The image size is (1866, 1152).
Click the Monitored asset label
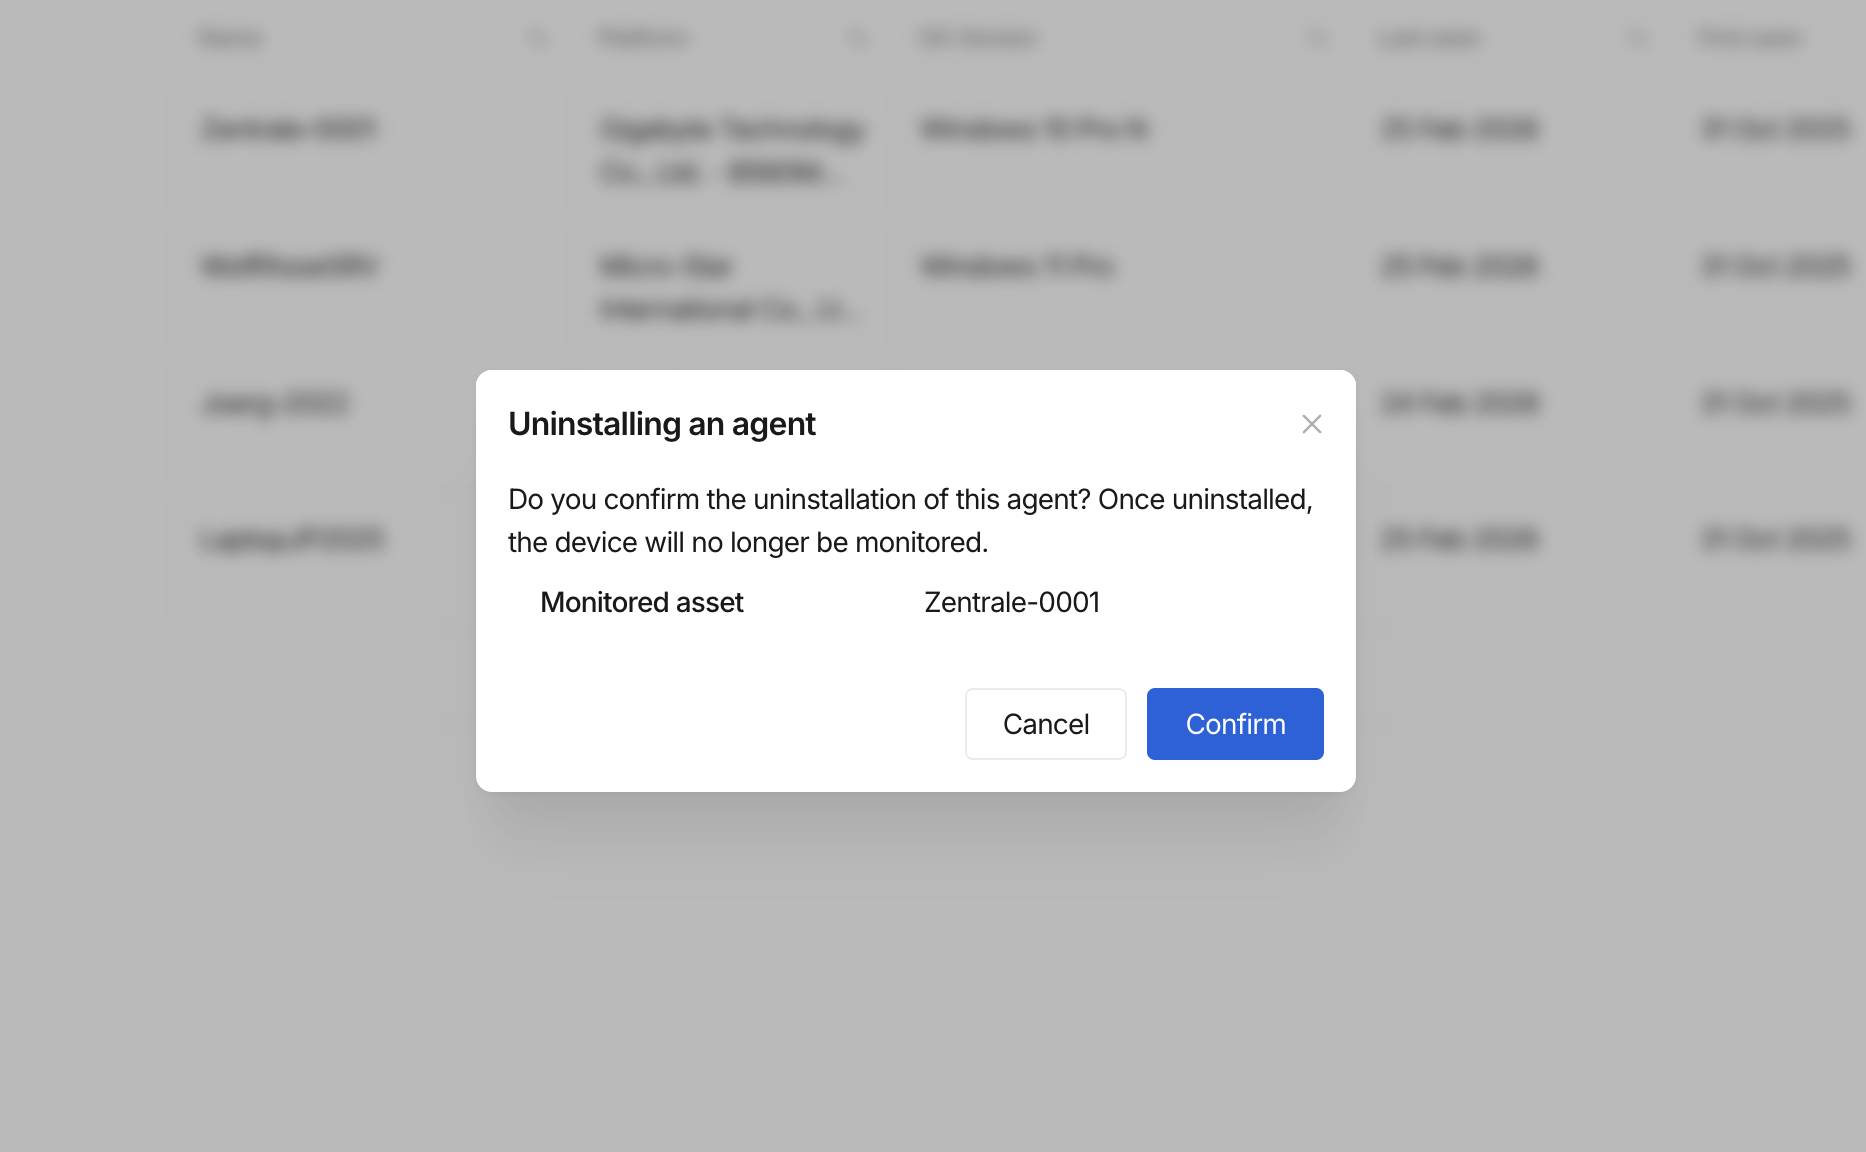[x=642, y=602]
